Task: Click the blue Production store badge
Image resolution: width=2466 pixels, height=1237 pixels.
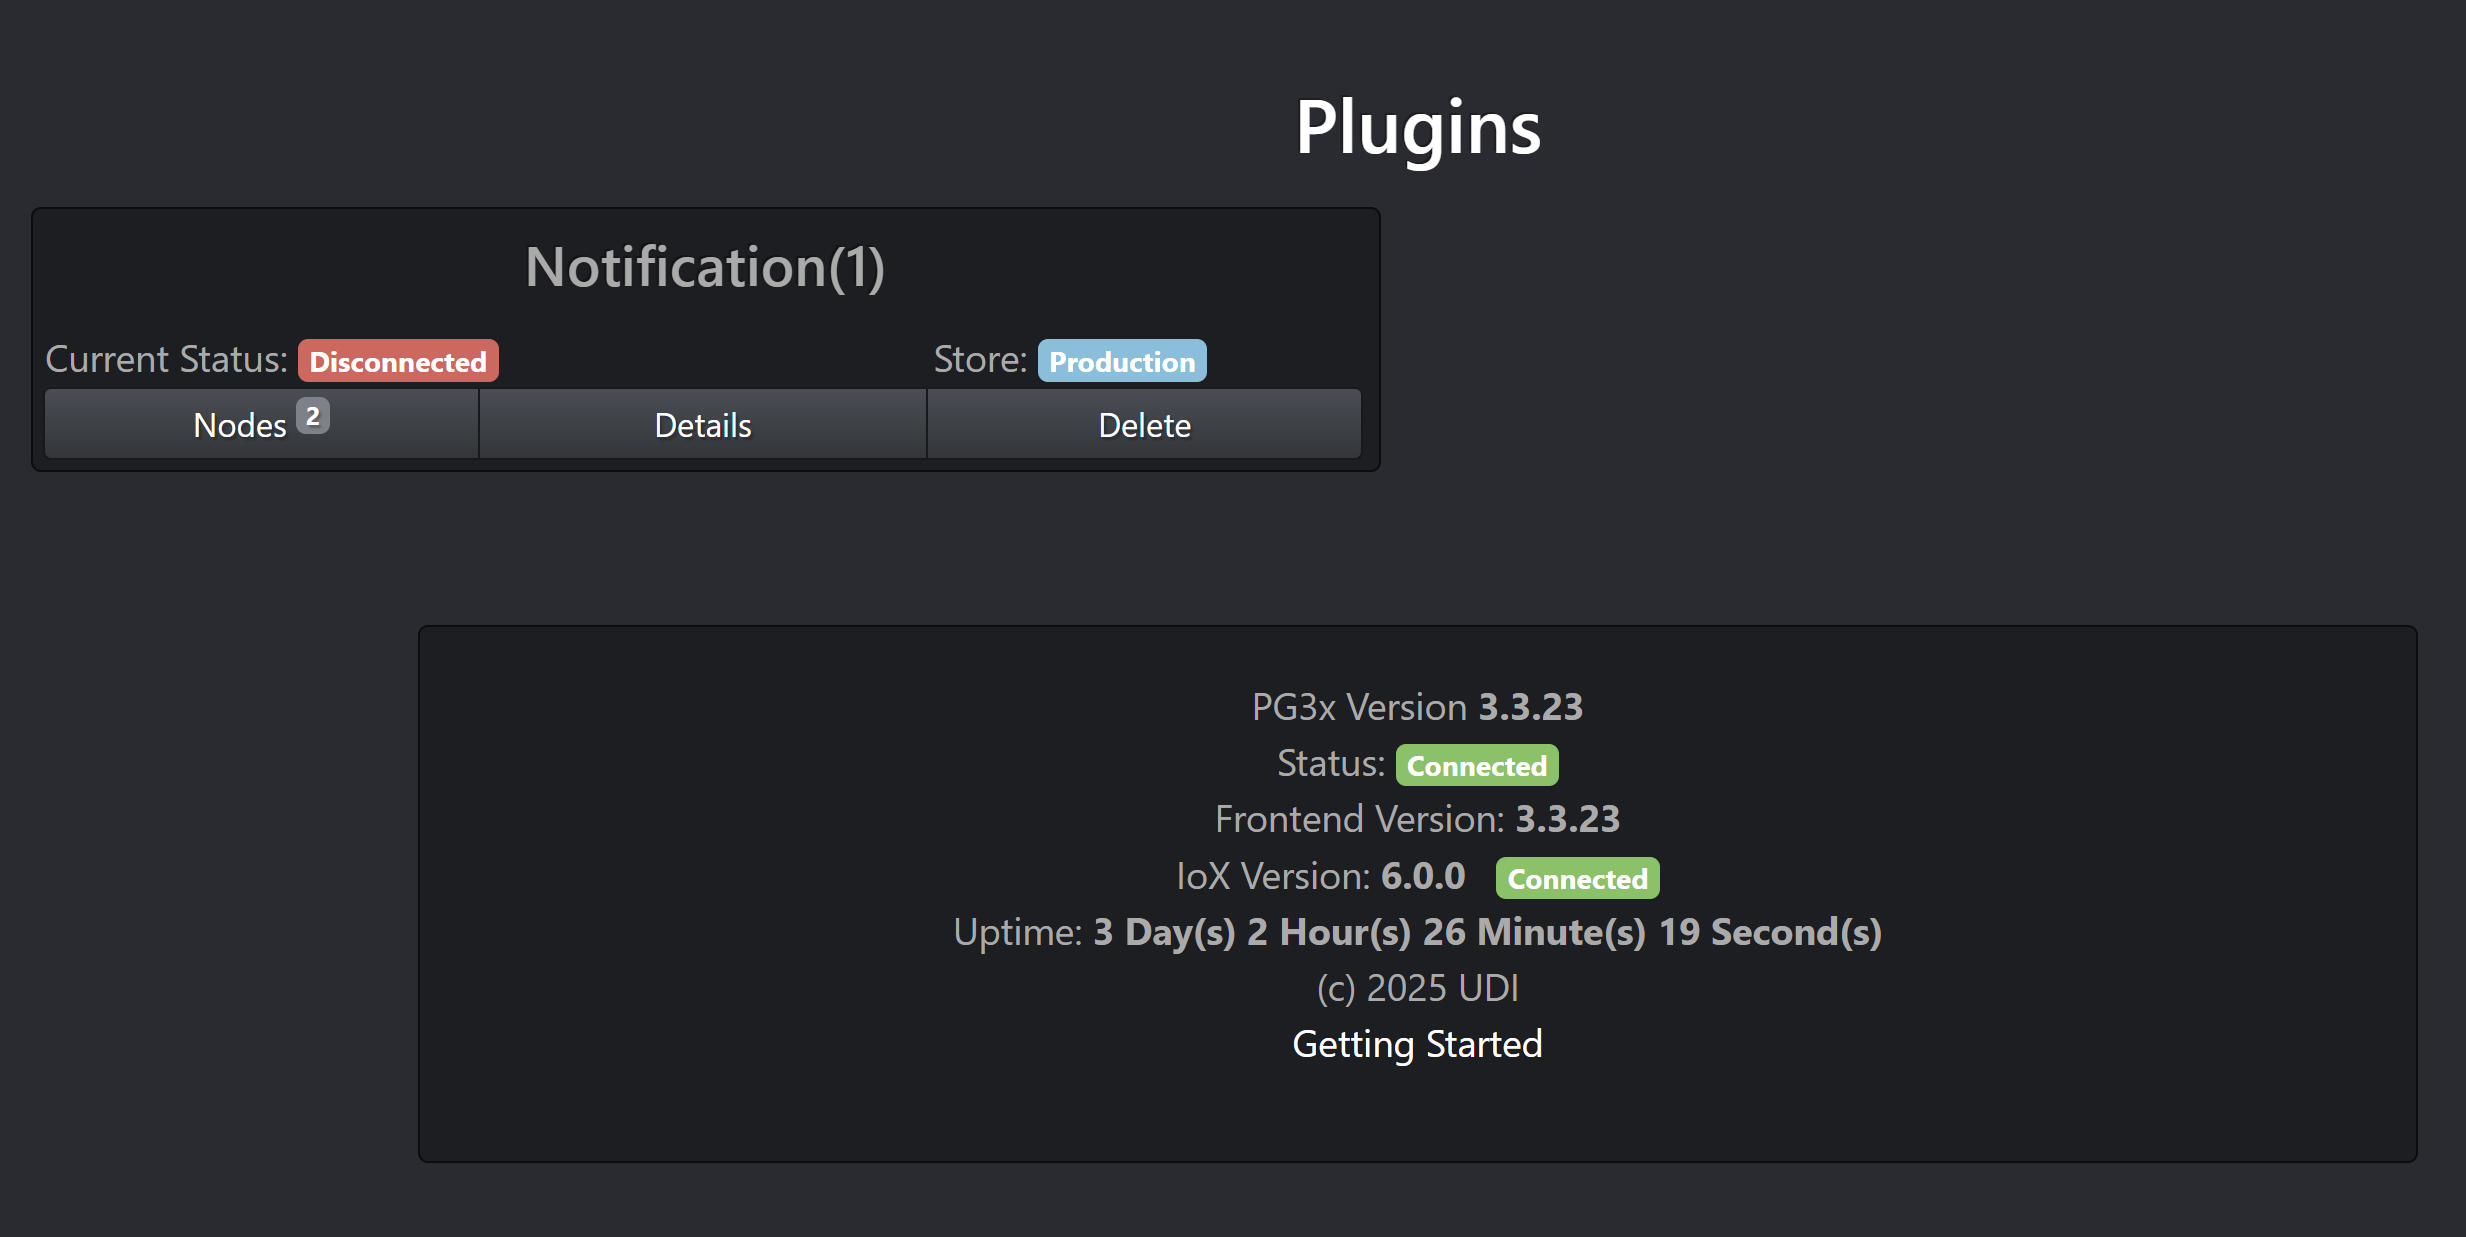Action: point(1122,361)
